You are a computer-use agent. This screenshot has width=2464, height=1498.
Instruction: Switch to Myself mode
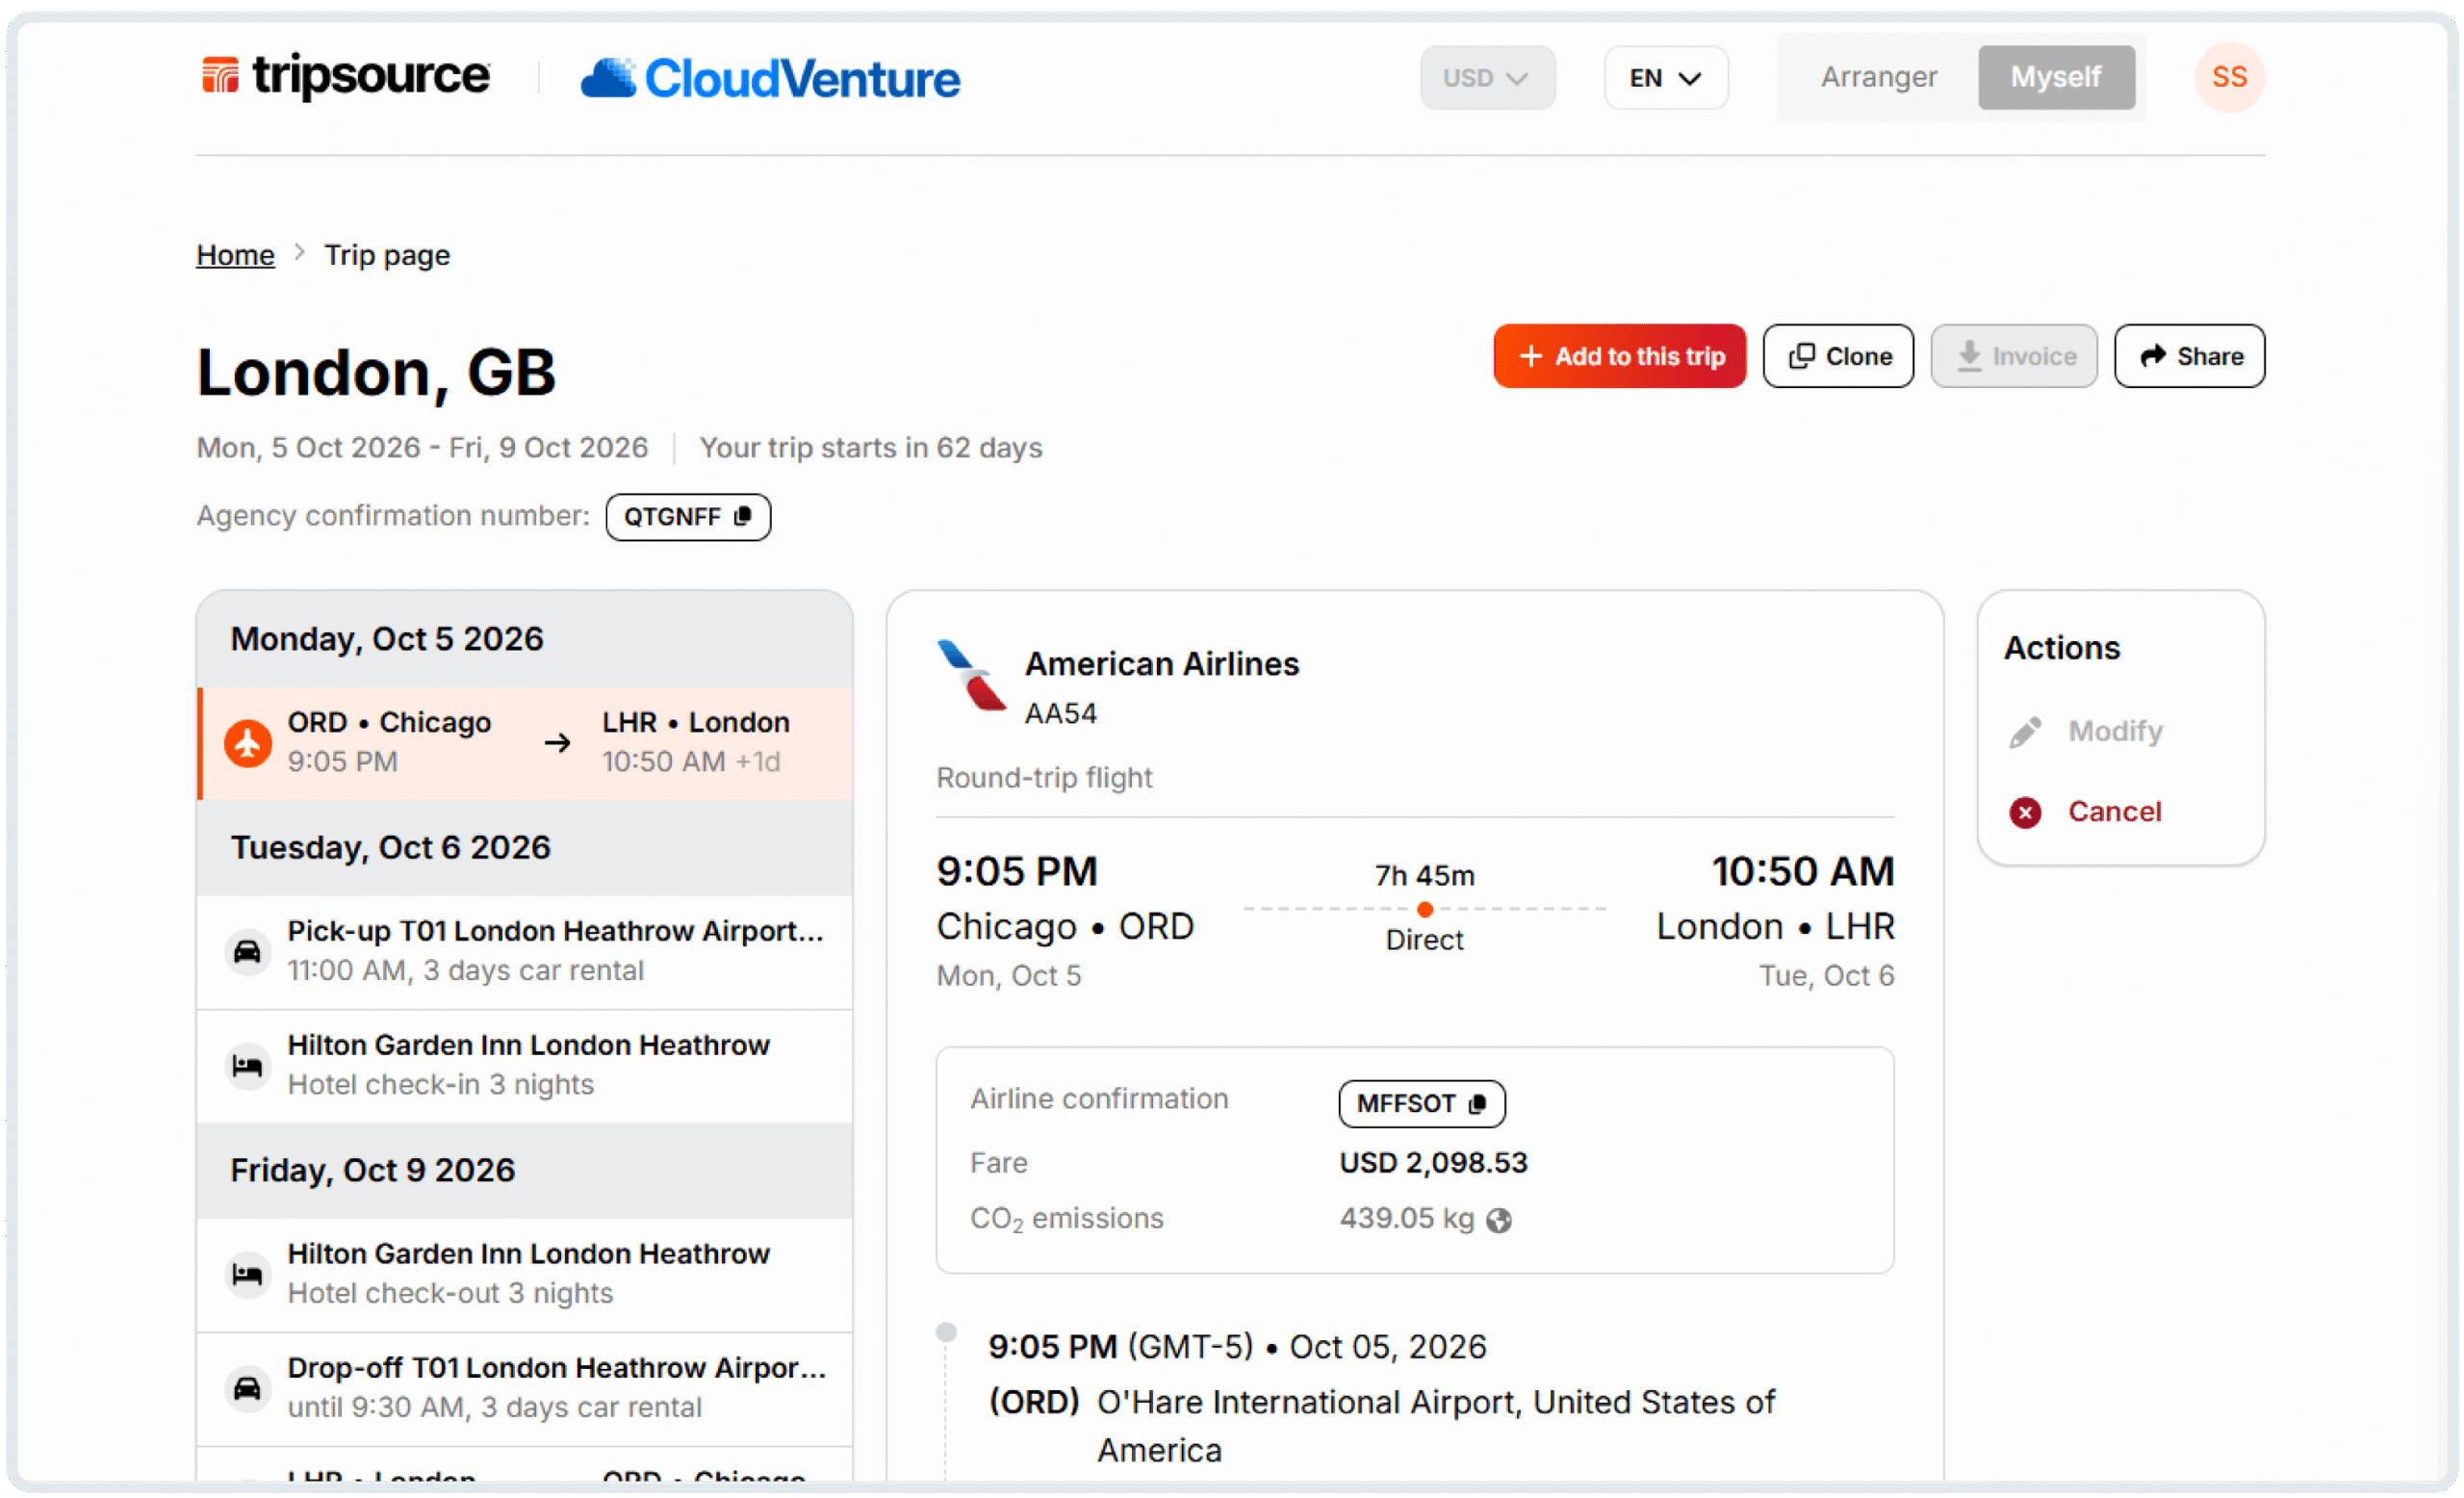[2055, 77]
